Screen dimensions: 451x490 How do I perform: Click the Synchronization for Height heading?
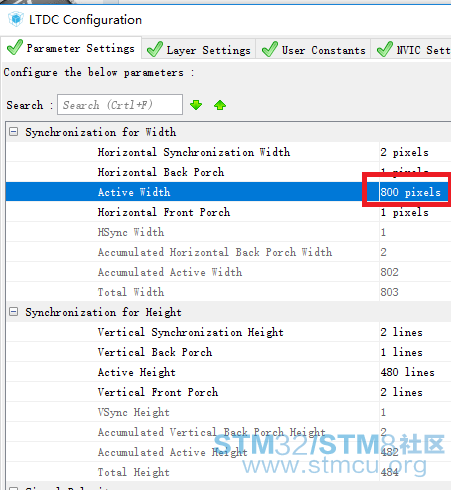pyautogui.click(x=103, y=312)
